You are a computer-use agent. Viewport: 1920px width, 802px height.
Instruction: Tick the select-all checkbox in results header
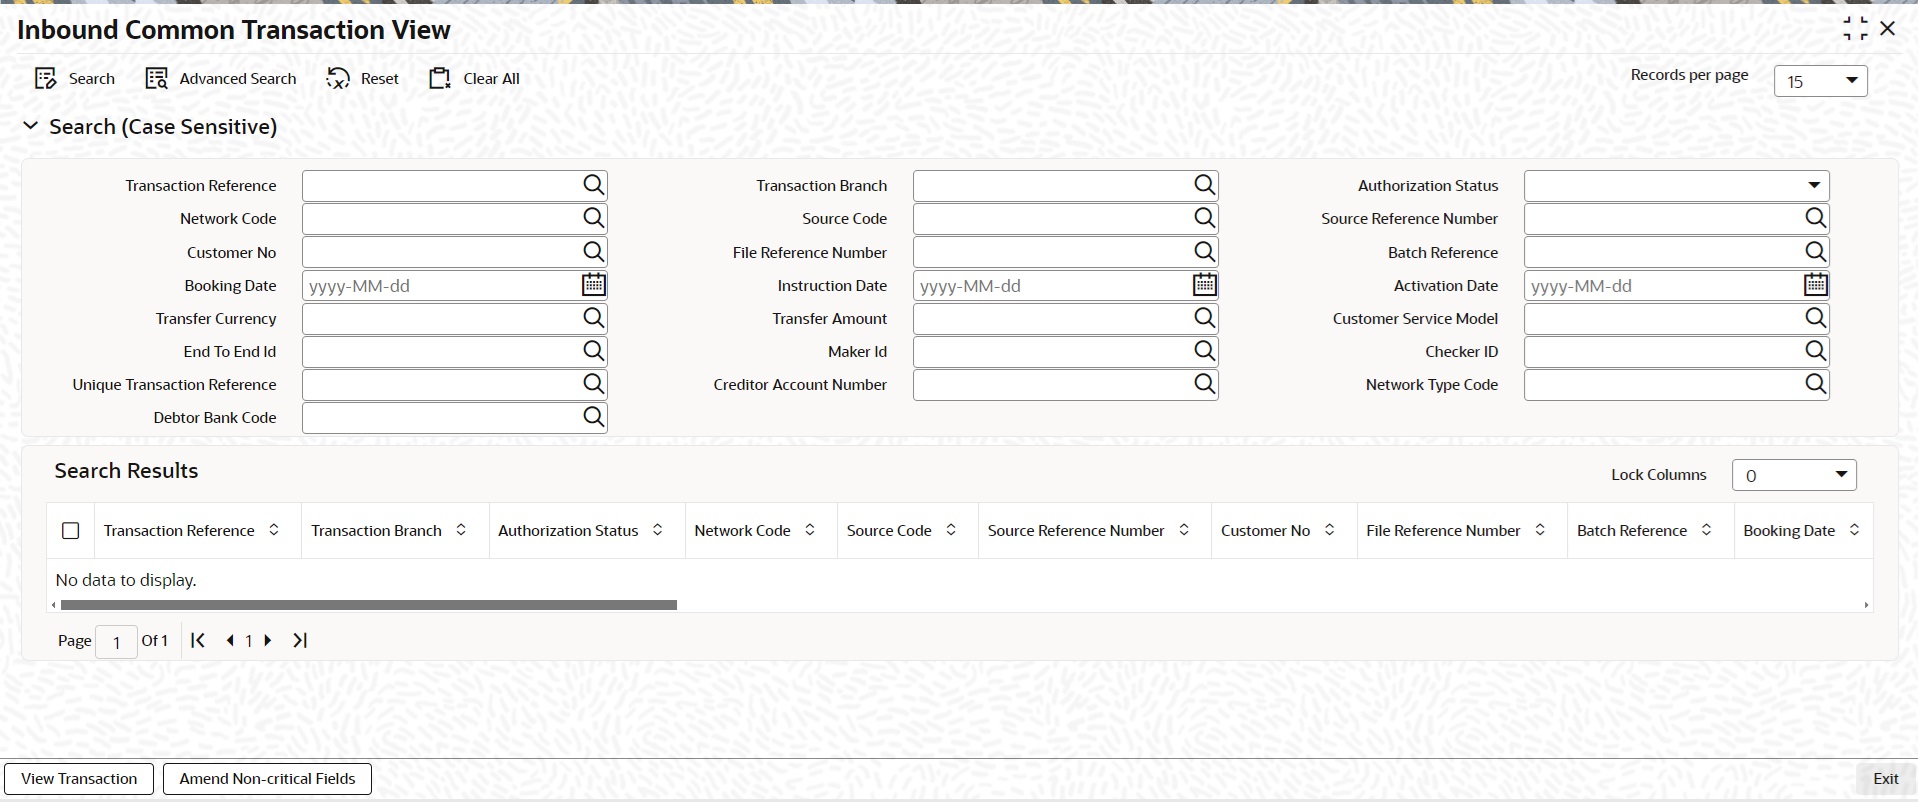coord(71,531)
